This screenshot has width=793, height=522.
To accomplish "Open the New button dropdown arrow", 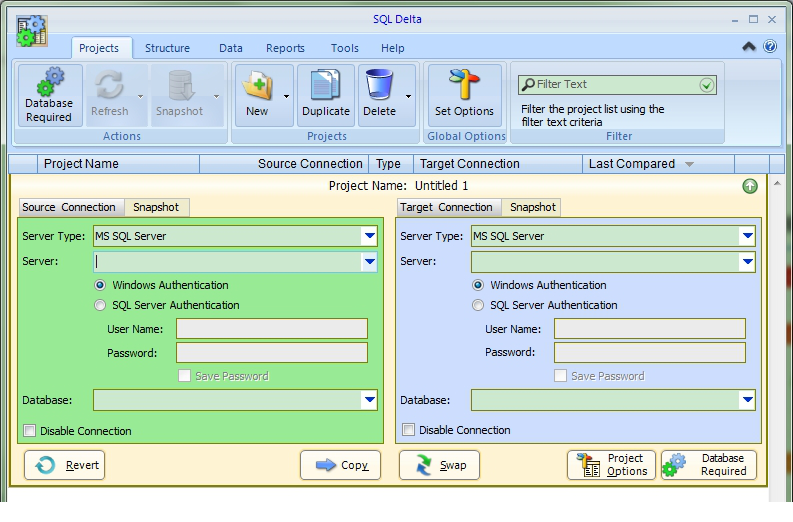I will tap(286, 96).
